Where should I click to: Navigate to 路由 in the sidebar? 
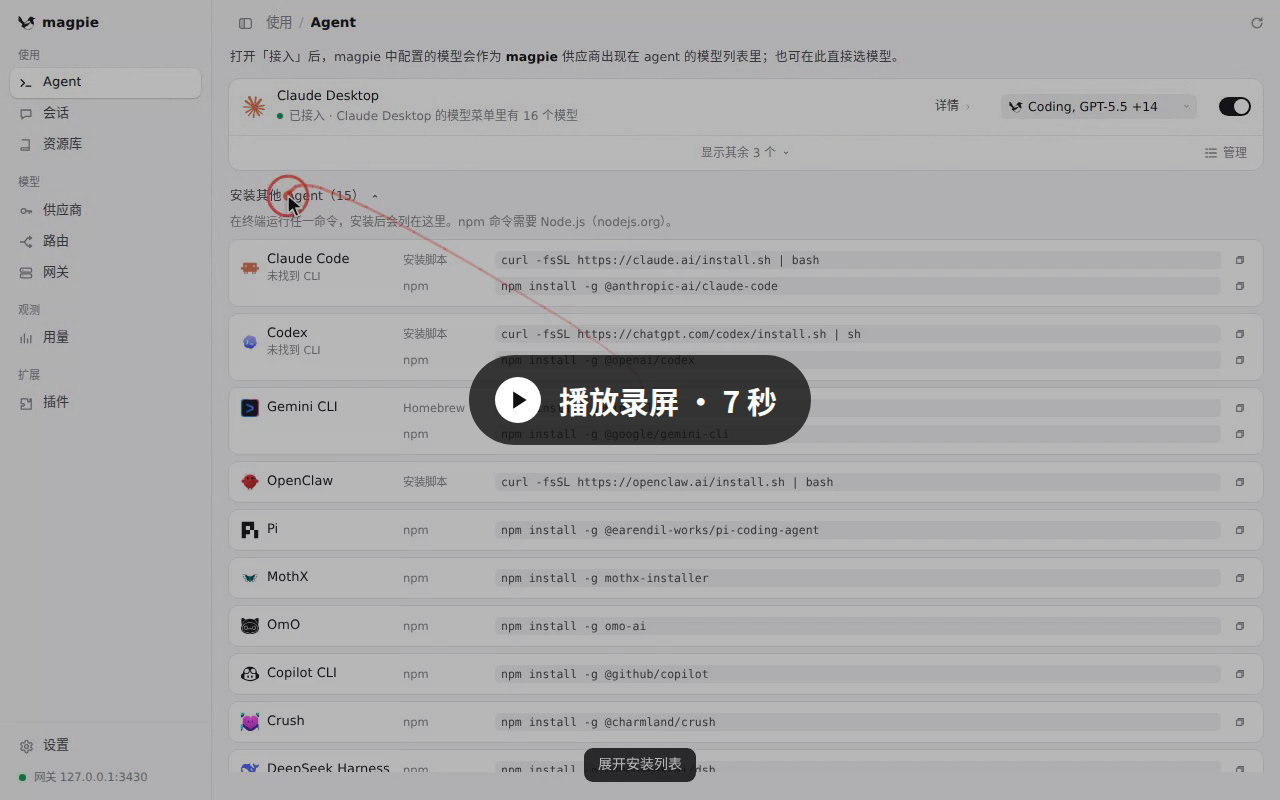[105, 241]
